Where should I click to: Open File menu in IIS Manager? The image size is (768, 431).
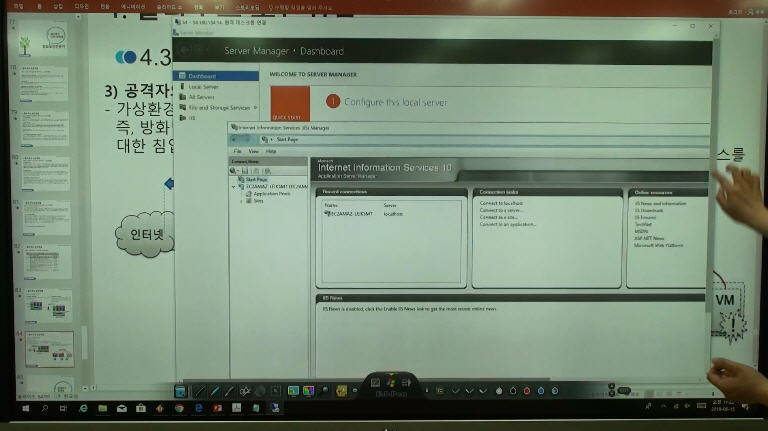tap(238, 151)
